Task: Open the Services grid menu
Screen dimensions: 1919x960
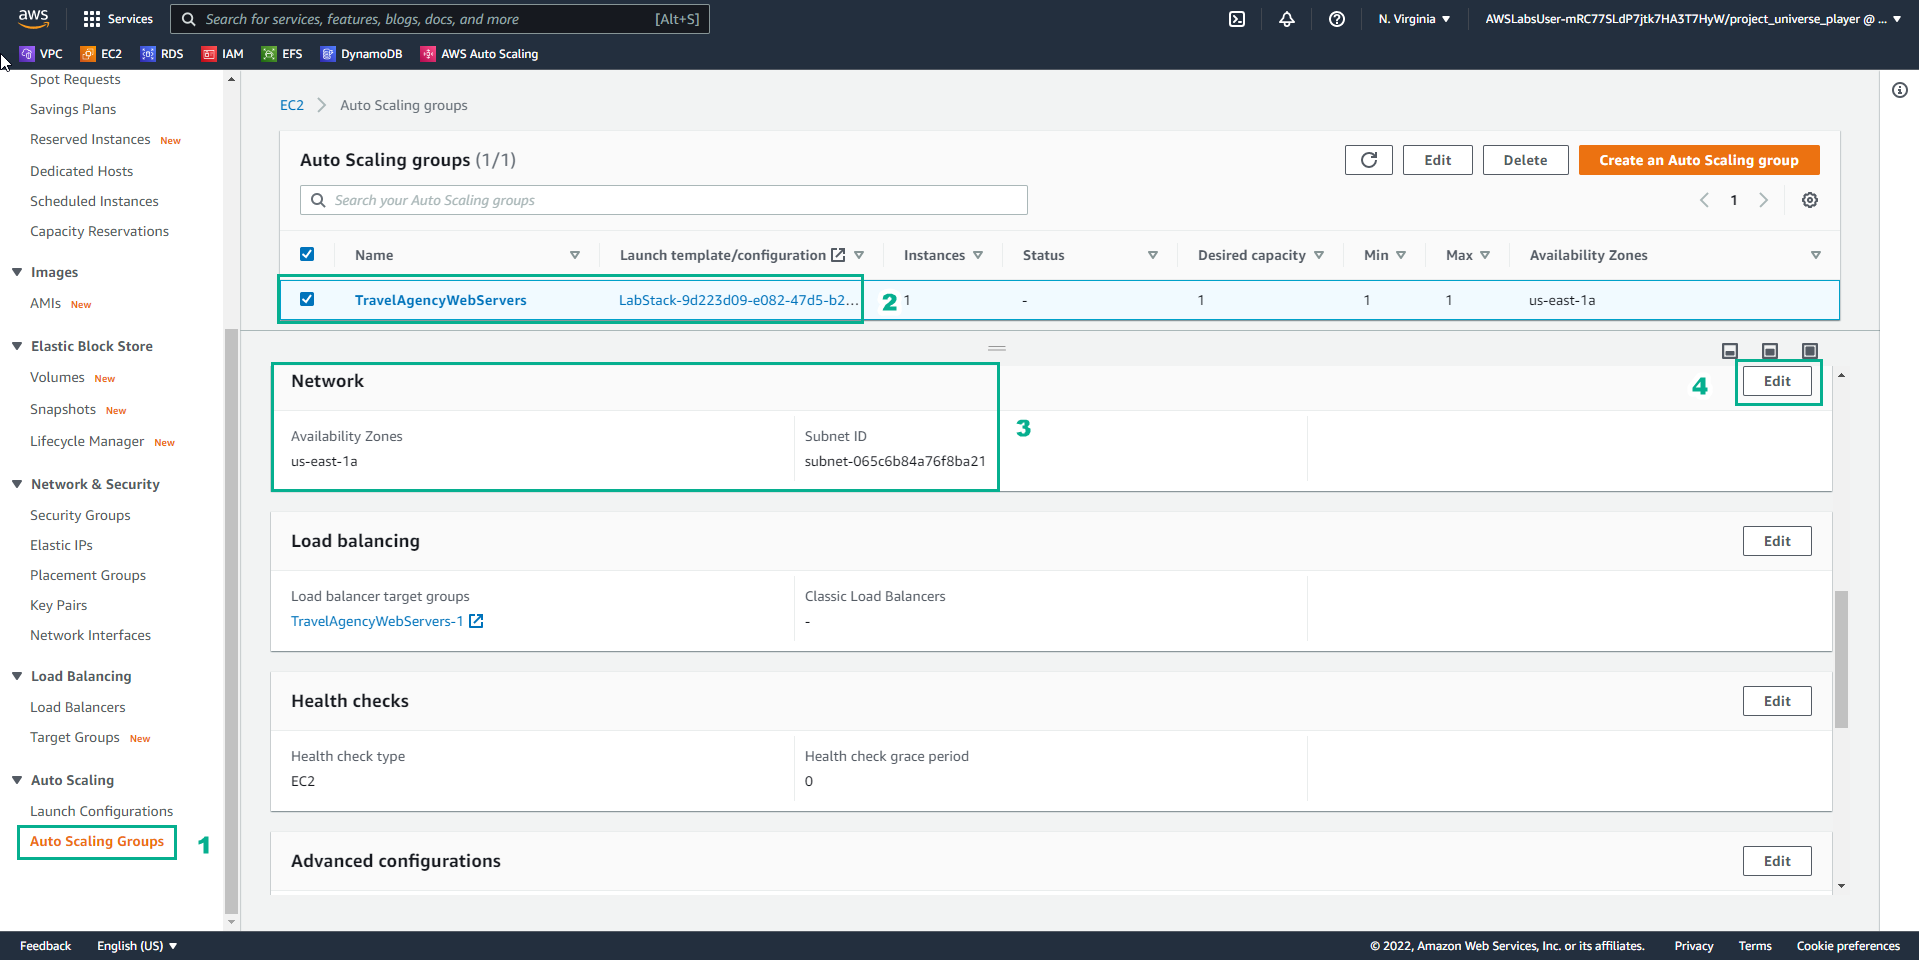Action: (x=118, y=19)
